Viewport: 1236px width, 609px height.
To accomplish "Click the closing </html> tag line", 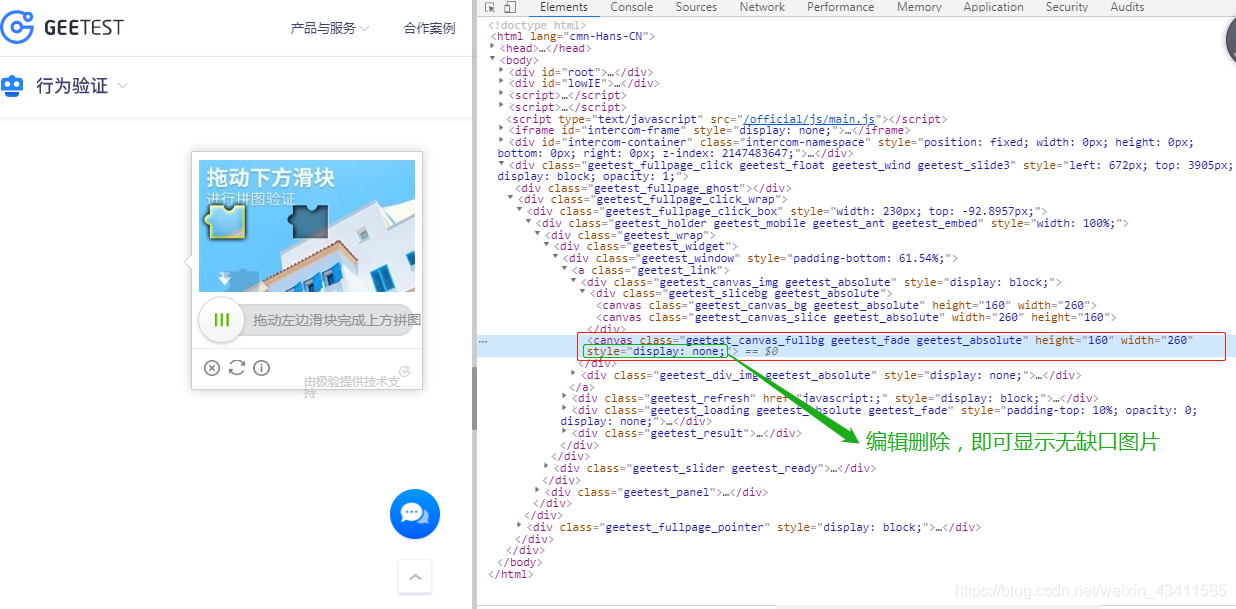I will (511, 574).
